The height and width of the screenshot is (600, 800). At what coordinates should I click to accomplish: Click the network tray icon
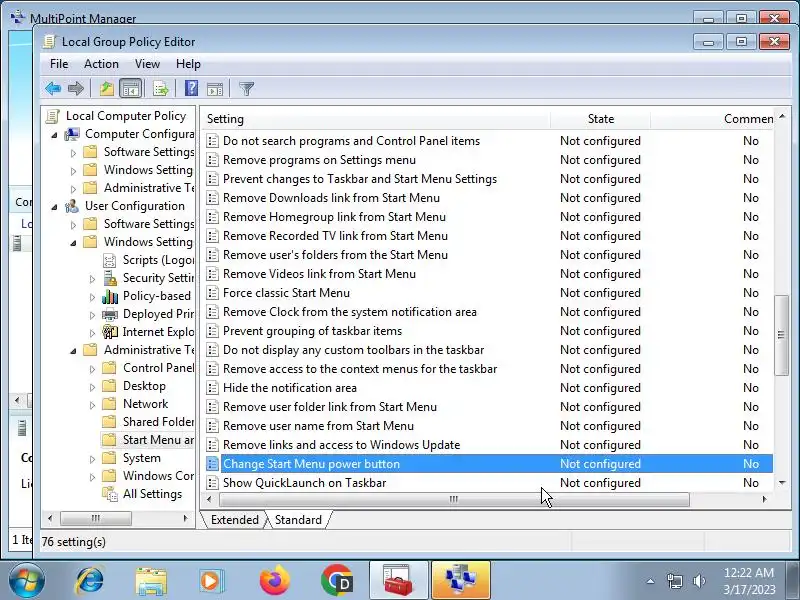pos(675,581)
